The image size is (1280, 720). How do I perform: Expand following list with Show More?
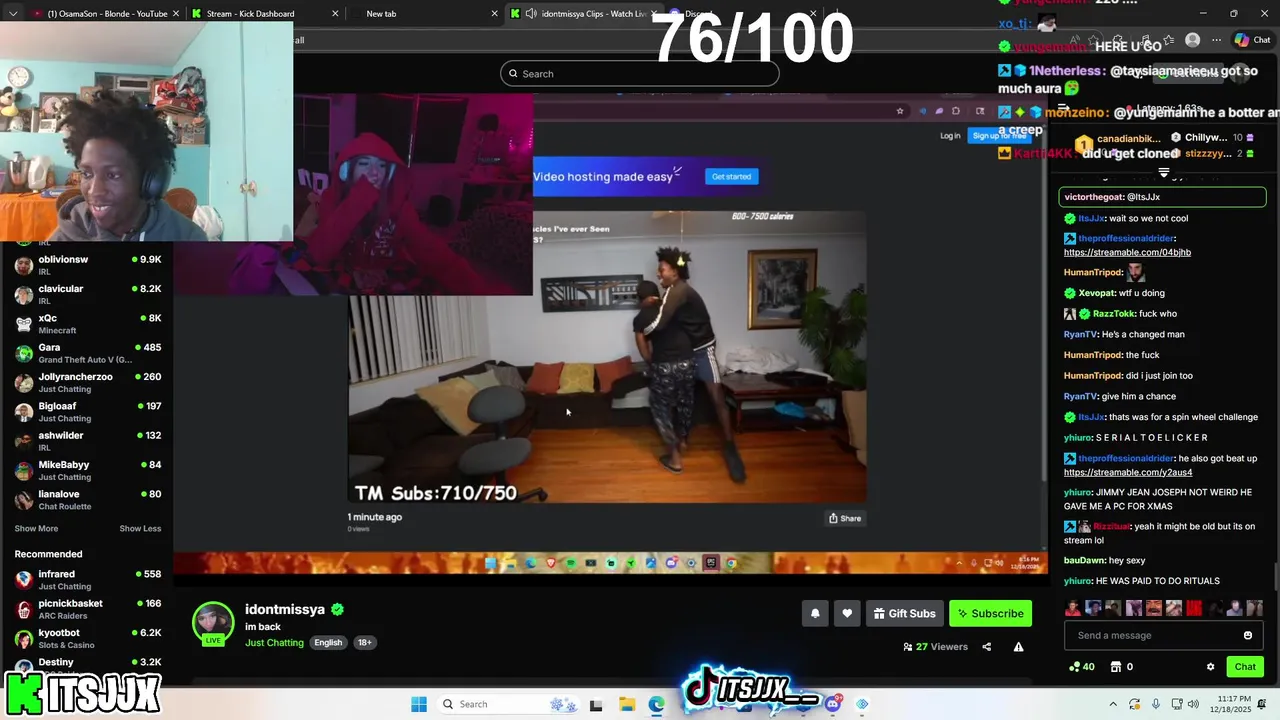[36, 528]
